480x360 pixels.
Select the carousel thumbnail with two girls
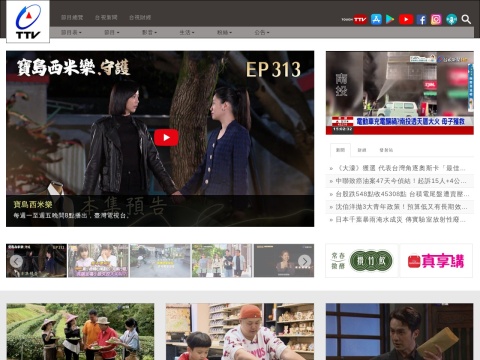pos(98,261)
